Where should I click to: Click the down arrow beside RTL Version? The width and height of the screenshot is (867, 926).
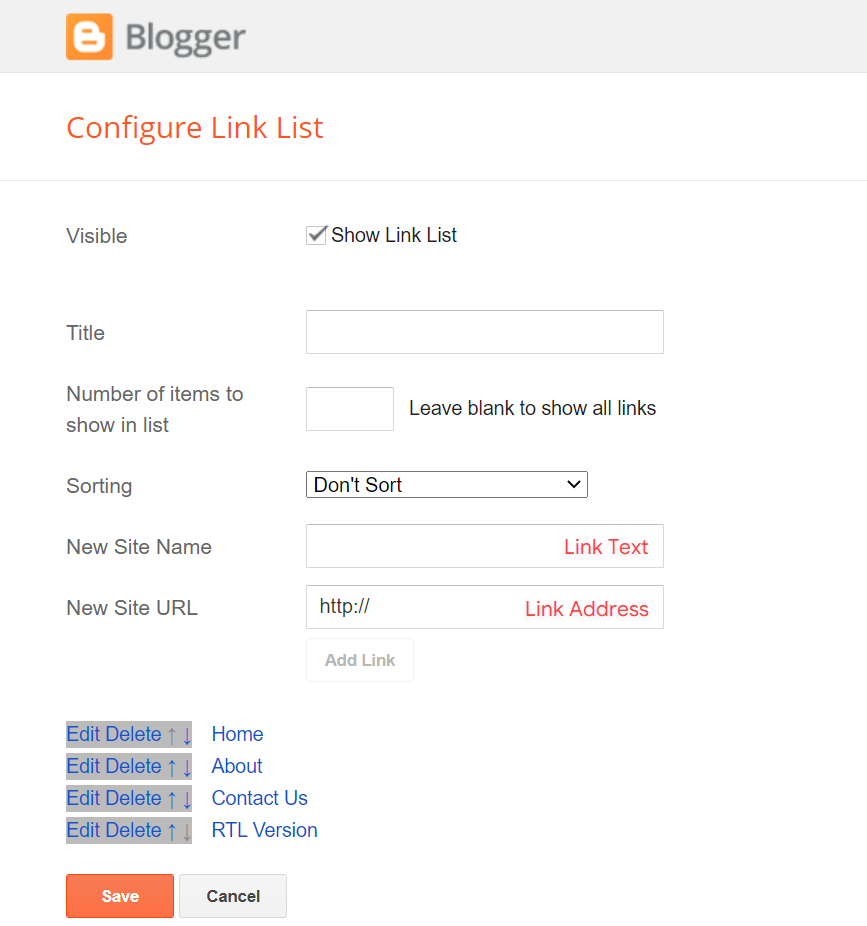187,831
